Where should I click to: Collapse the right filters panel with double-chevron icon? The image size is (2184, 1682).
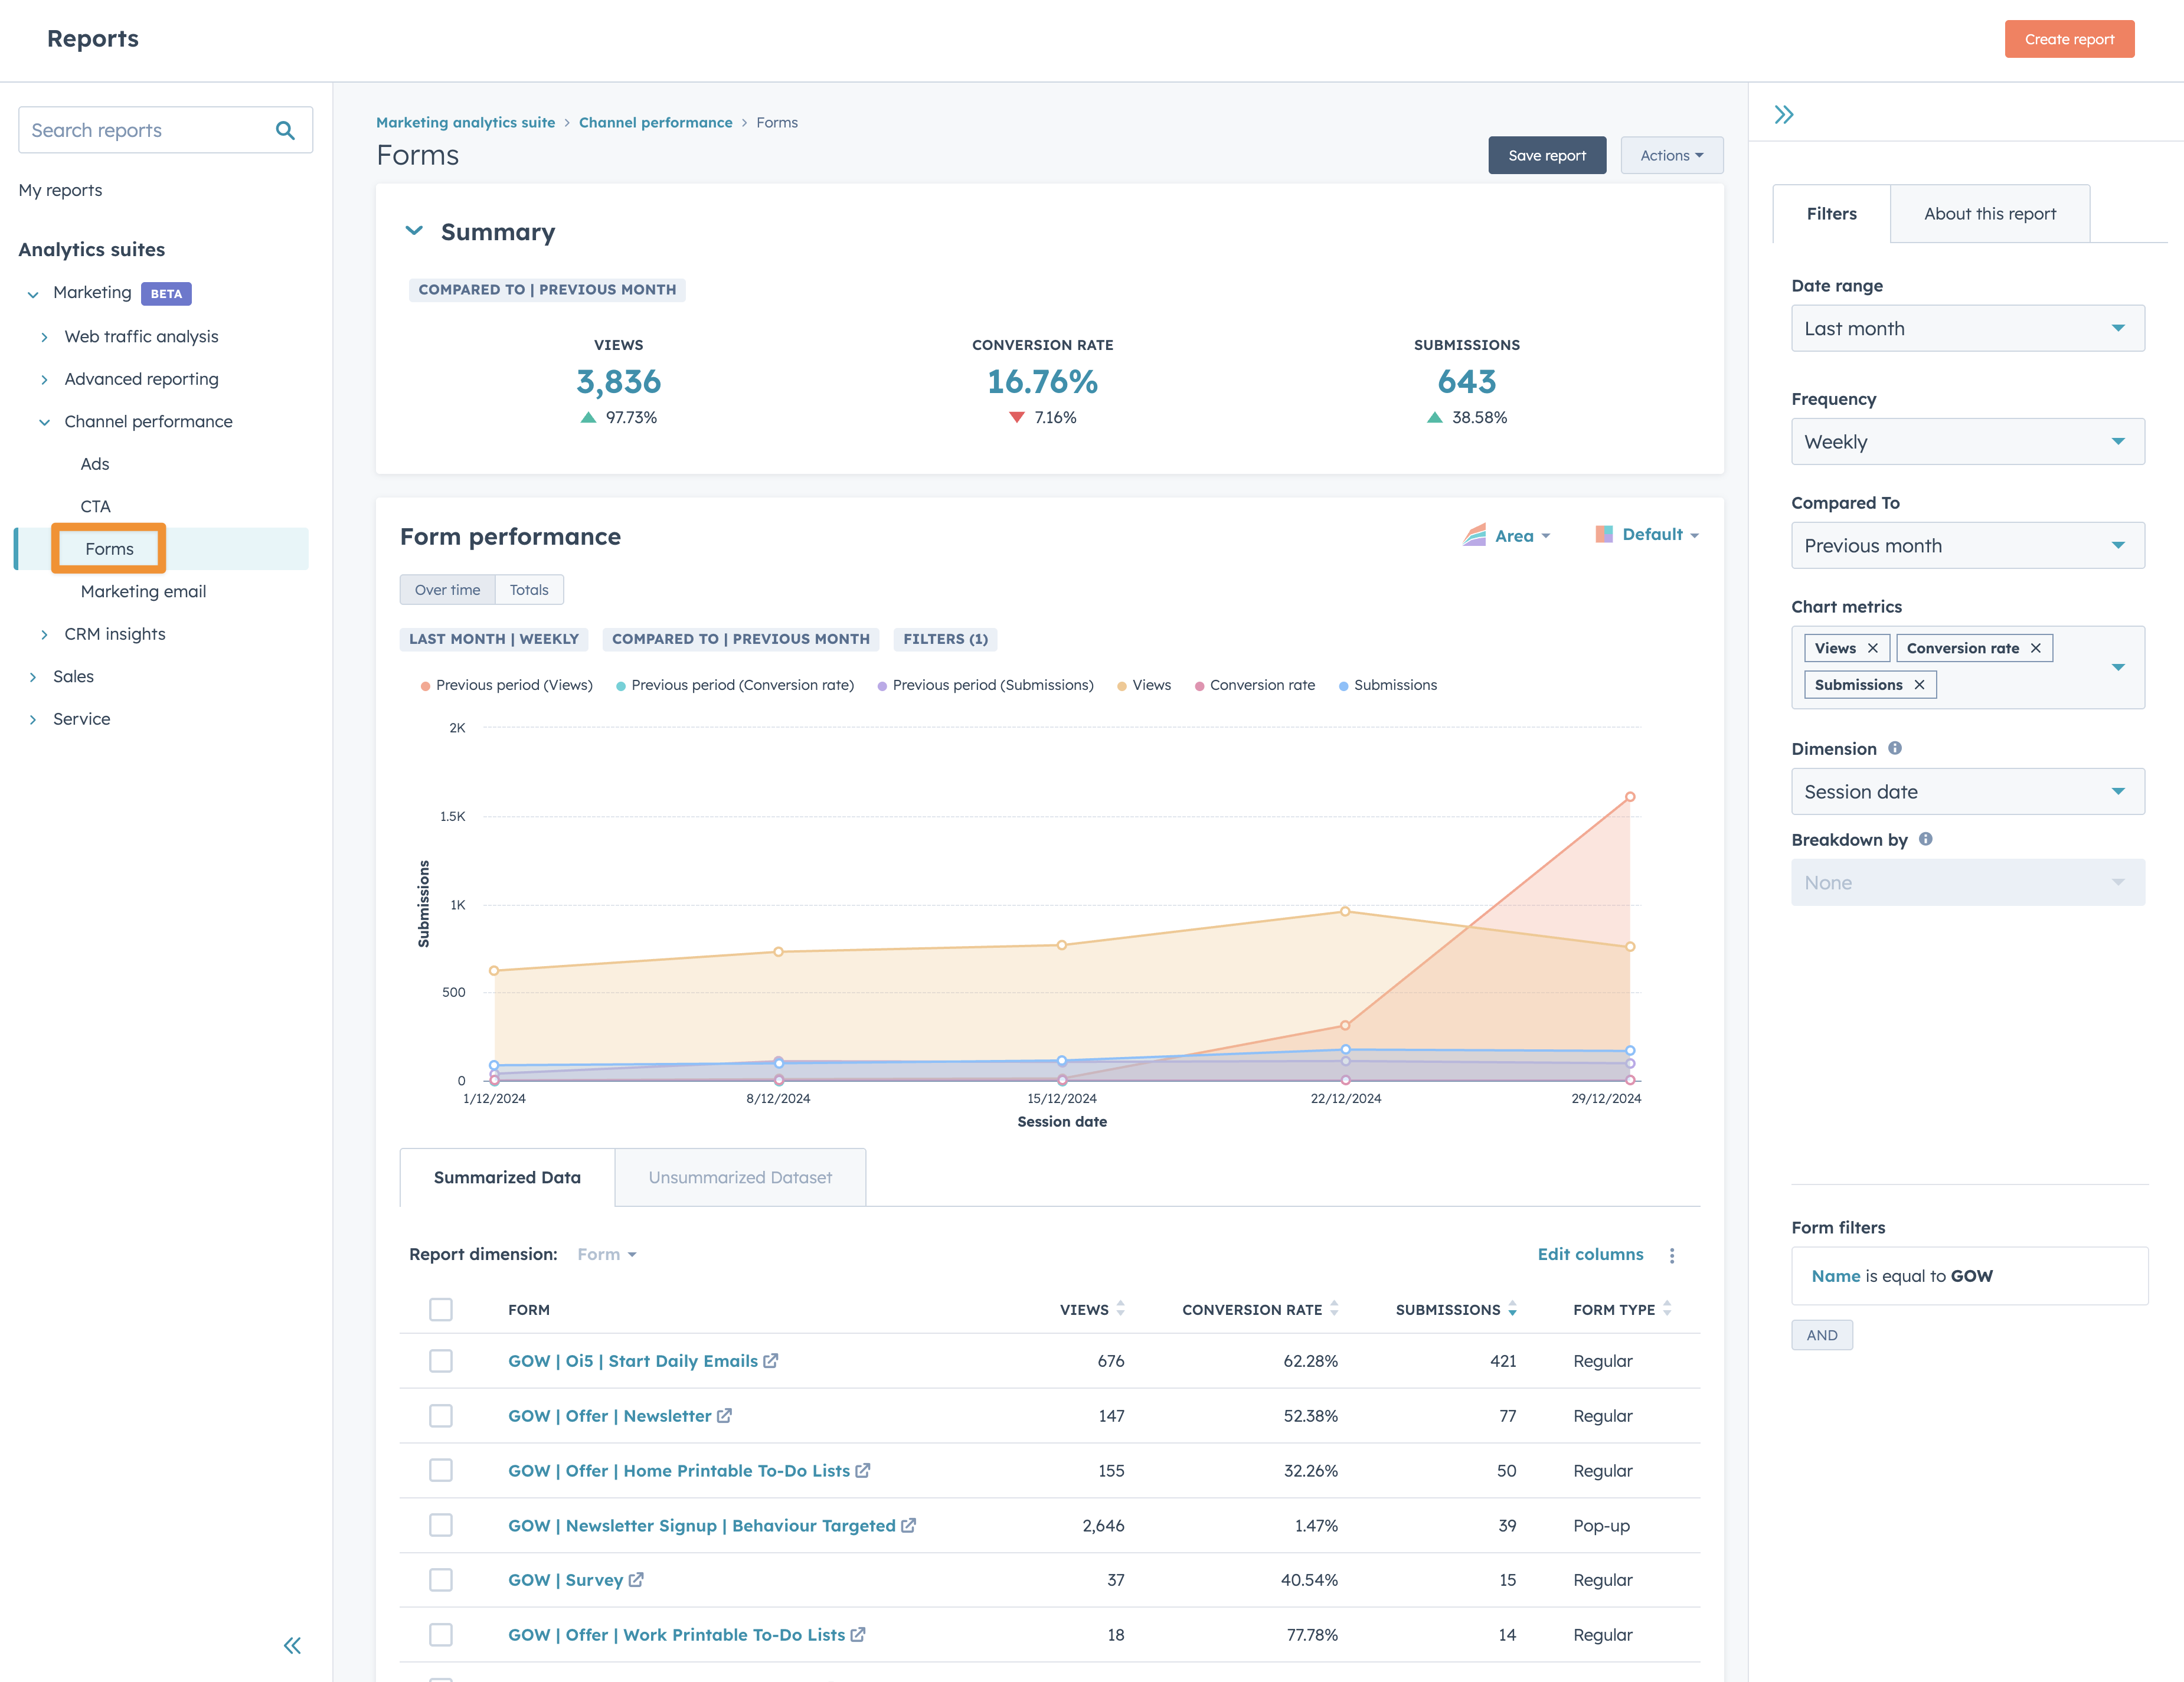click(1784, 115)
